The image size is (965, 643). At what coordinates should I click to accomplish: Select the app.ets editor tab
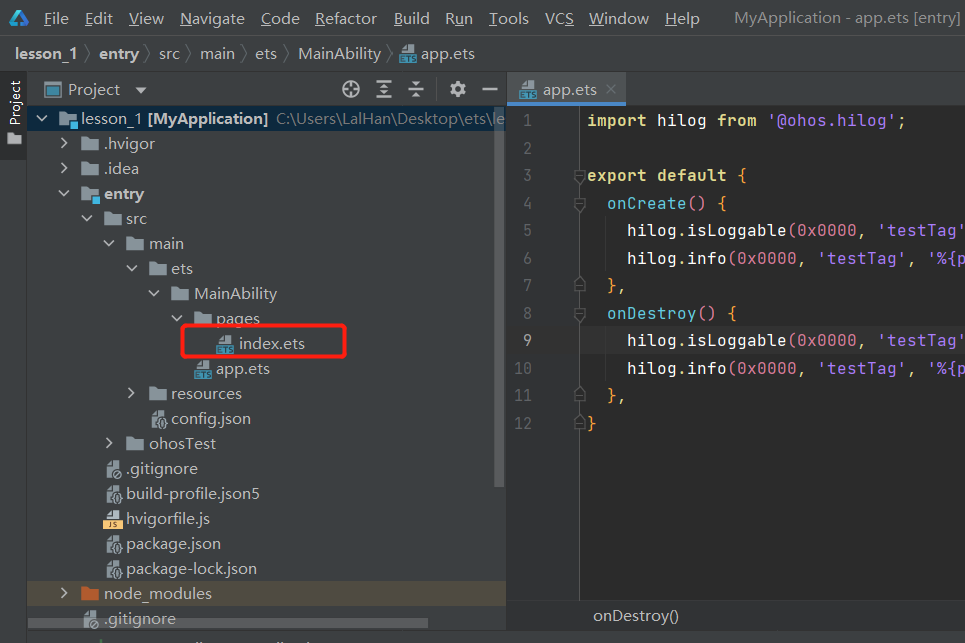coord(566,90)
